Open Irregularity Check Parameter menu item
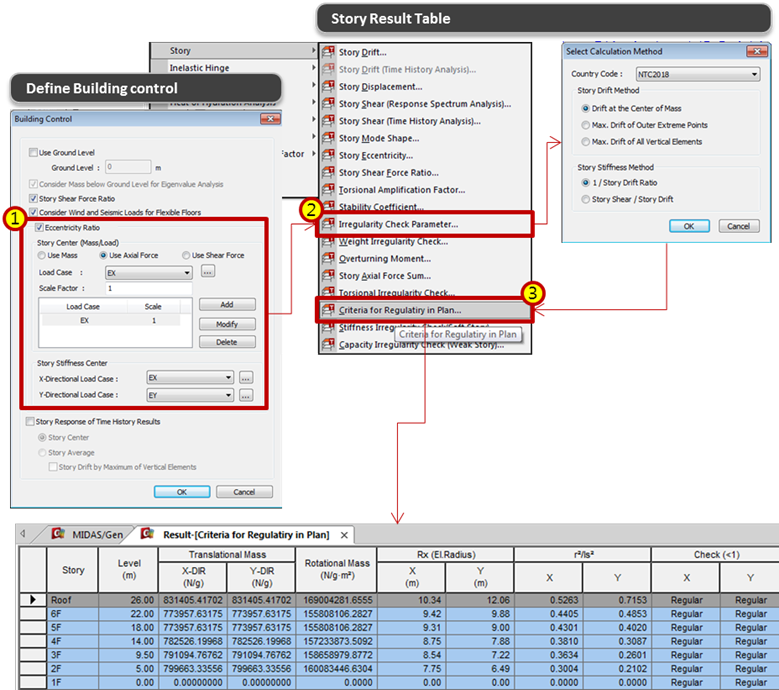 point(425,224)
